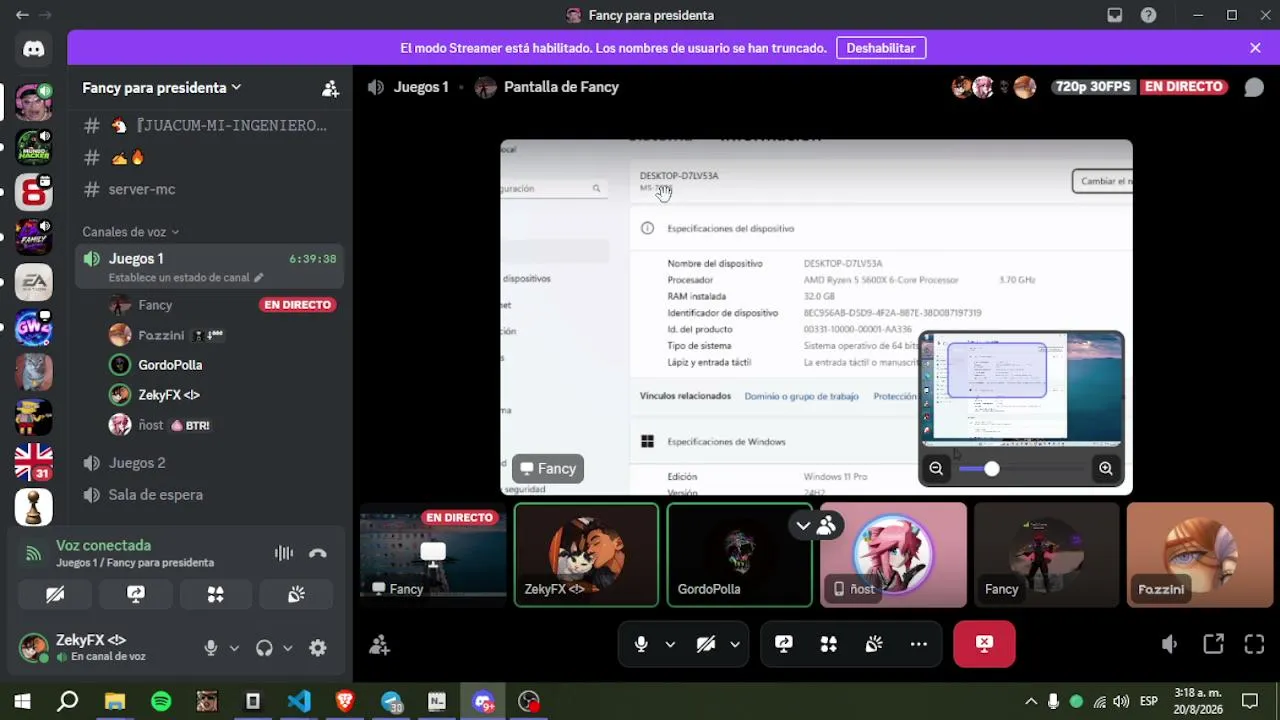Toggle deafen headphones in user panel
This screenshot has height=720, width=1280.
click(264, 648)
